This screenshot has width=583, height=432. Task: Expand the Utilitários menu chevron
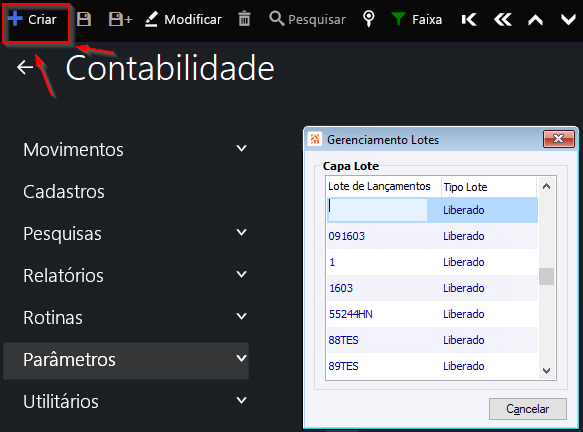pyautogui.click(x=242, y=400)
